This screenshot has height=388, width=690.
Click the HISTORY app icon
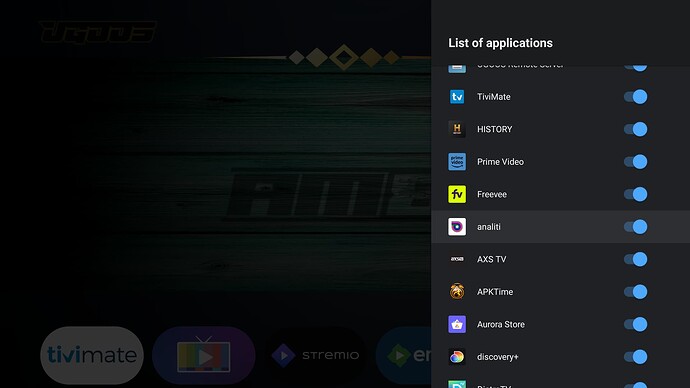[457, 129]
